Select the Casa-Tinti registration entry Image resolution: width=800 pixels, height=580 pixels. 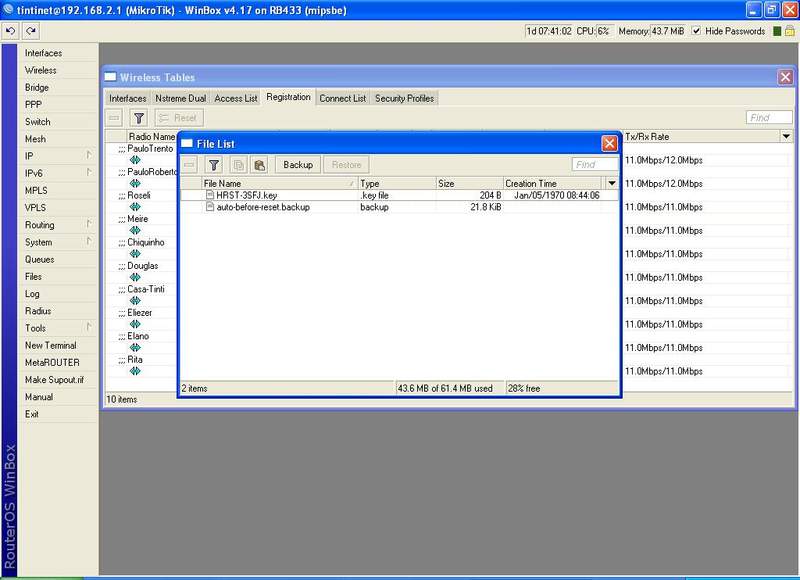pos(146,289)
